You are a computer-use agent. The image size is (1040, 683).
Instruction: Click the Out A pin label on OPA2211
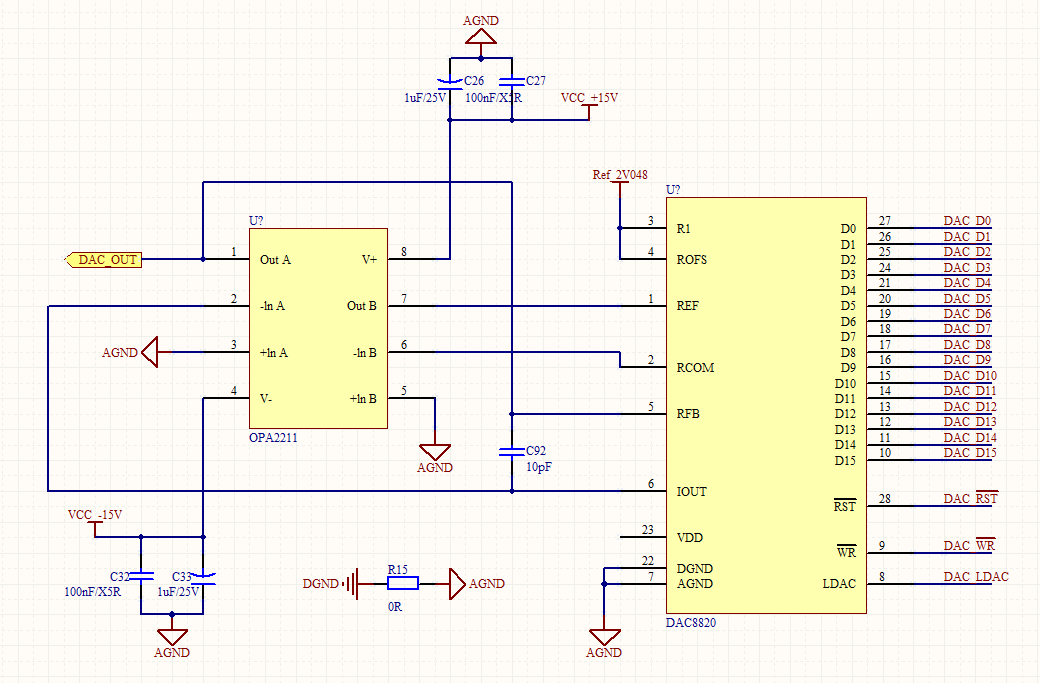click(x=275, y=260)
